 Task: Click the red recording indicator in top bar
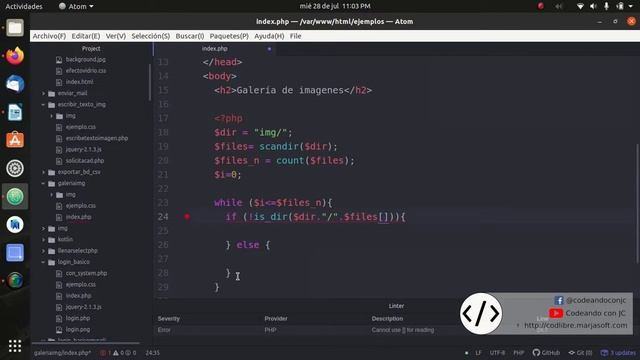pyautogui.click(x=541, y=6)
